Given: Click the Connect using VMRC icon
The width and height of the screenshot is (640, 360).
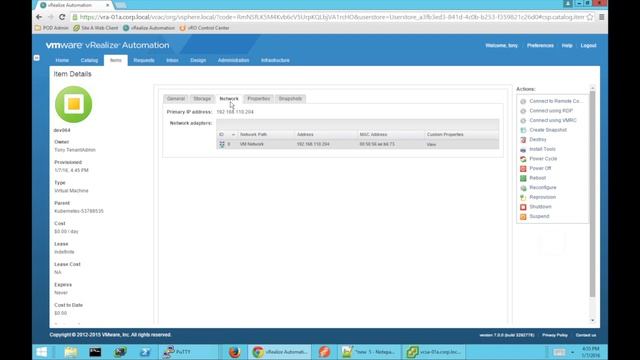Looking at the screenshot, I should 523,120.
